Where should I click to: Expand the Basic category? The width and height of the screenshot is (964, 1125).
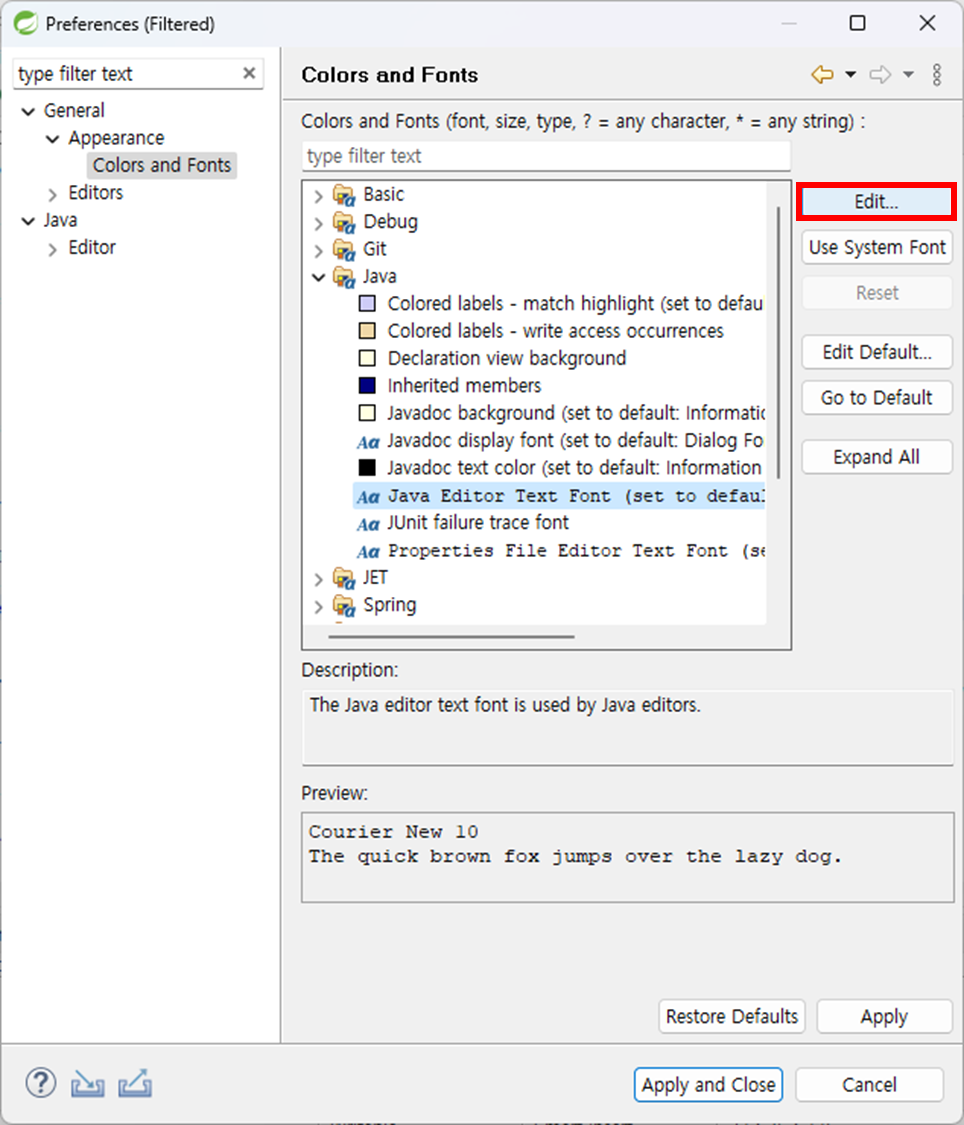[318, 196]
